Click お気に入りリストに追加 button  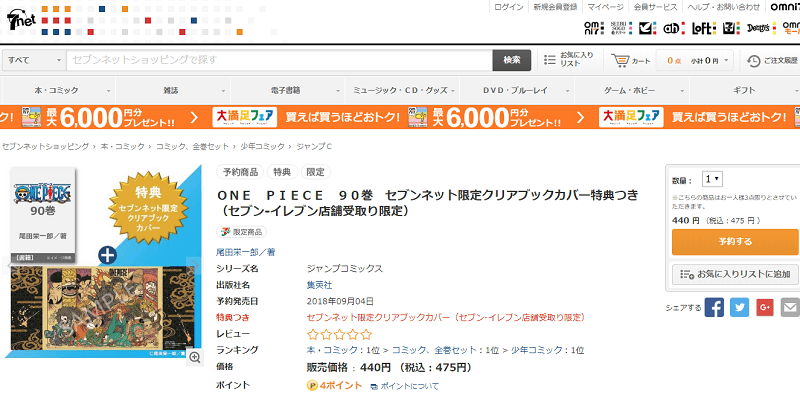[735, 274]
